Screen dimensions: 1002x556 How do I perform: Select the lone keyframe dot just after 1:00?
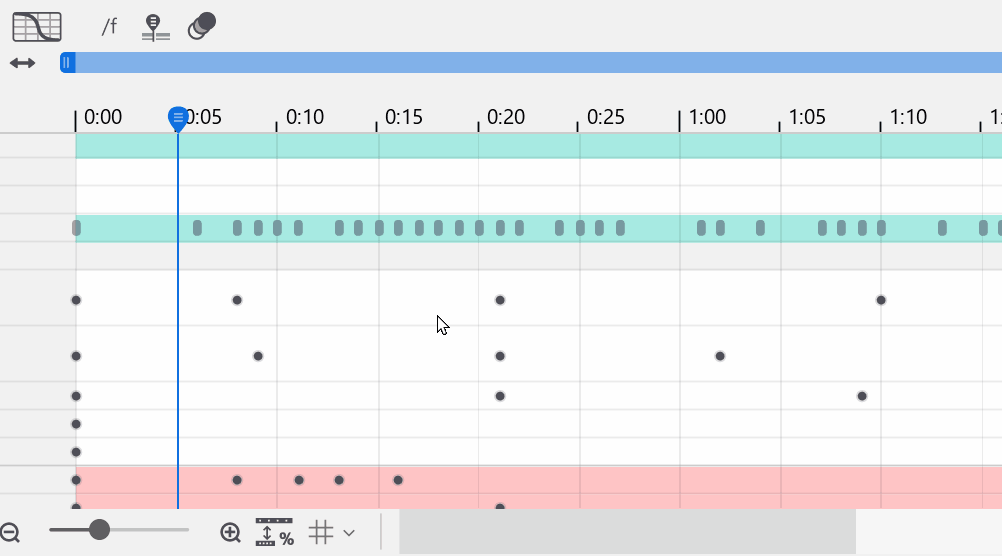point(720,356)
